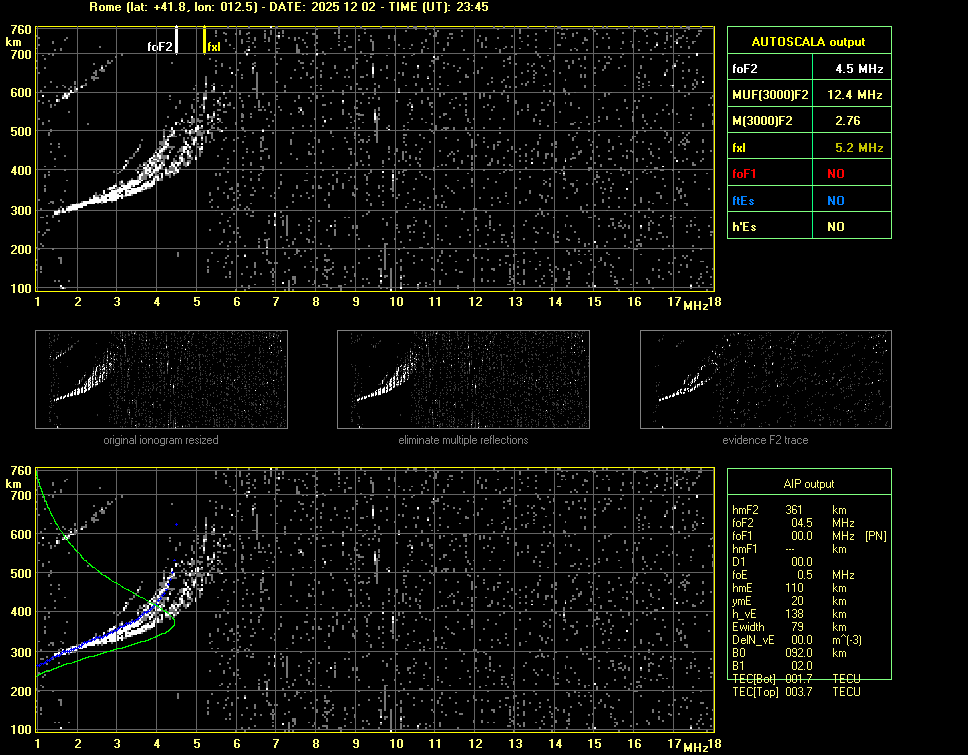Click the h'Es row NO value
This screenshot has height=755, width=968.
coord(835,227)
